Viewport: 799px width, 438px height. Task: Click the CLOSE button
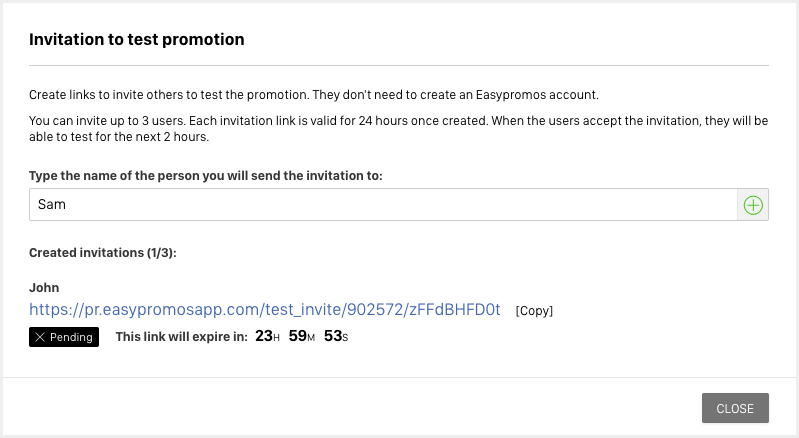735,408
